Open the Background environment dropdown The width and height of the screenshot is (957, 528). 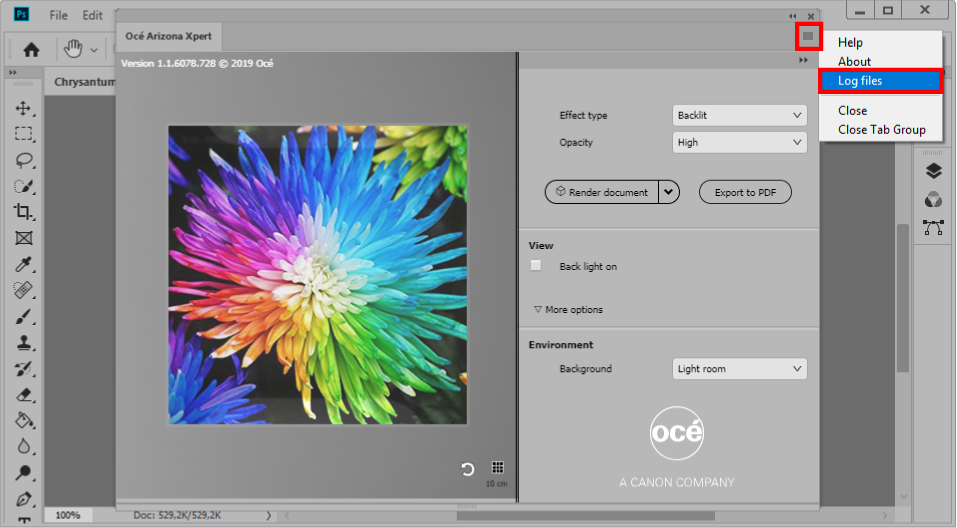[740, 369]
